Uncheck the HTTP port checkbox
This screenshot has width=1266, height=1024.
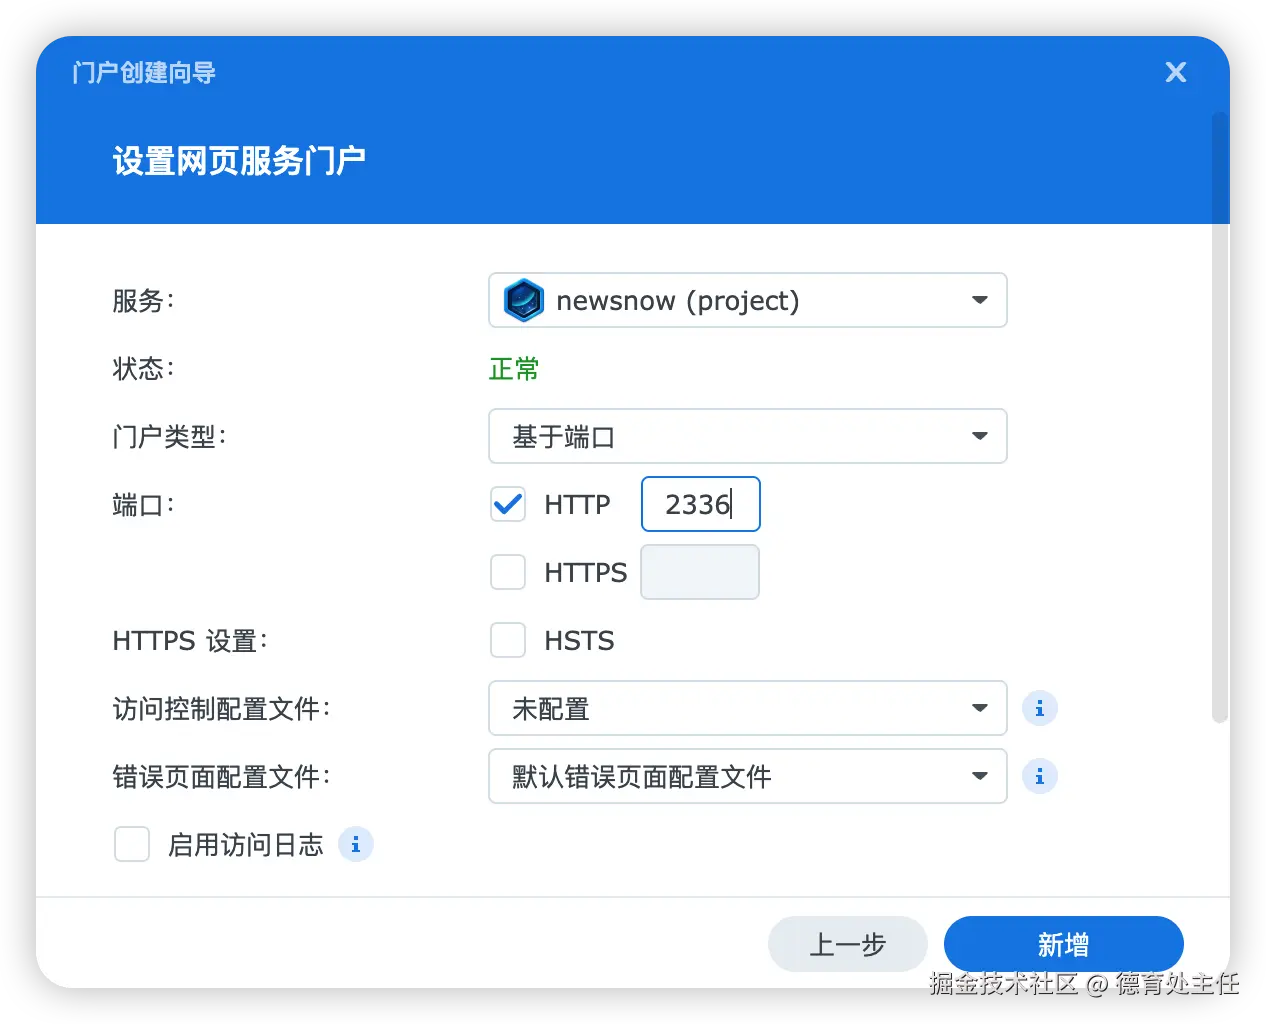click(x=508, y=504)
